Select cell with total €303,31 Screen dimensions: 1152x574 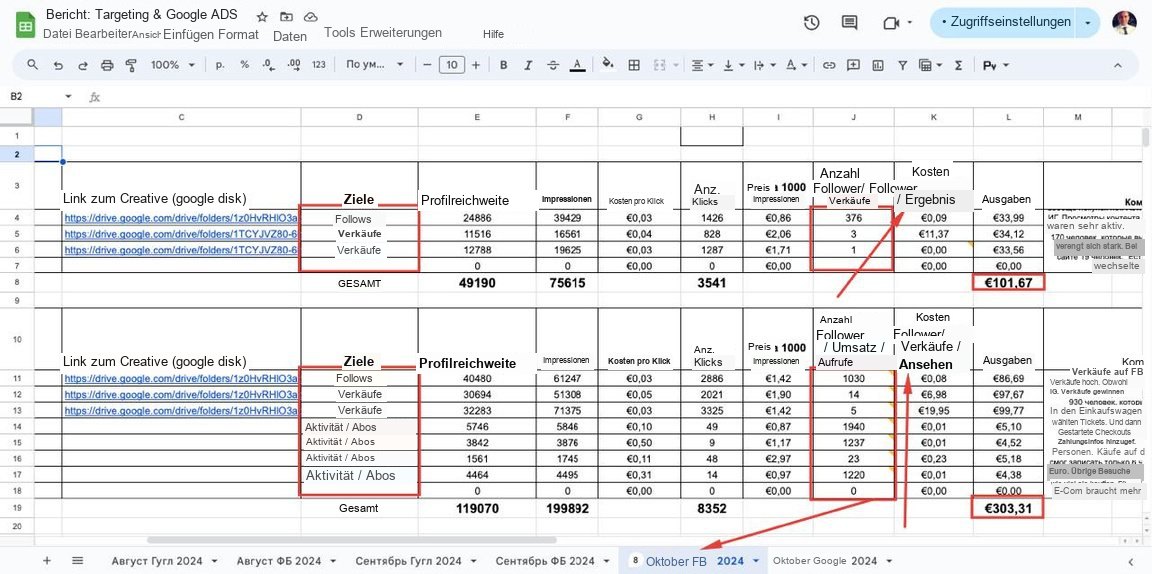1007,508
